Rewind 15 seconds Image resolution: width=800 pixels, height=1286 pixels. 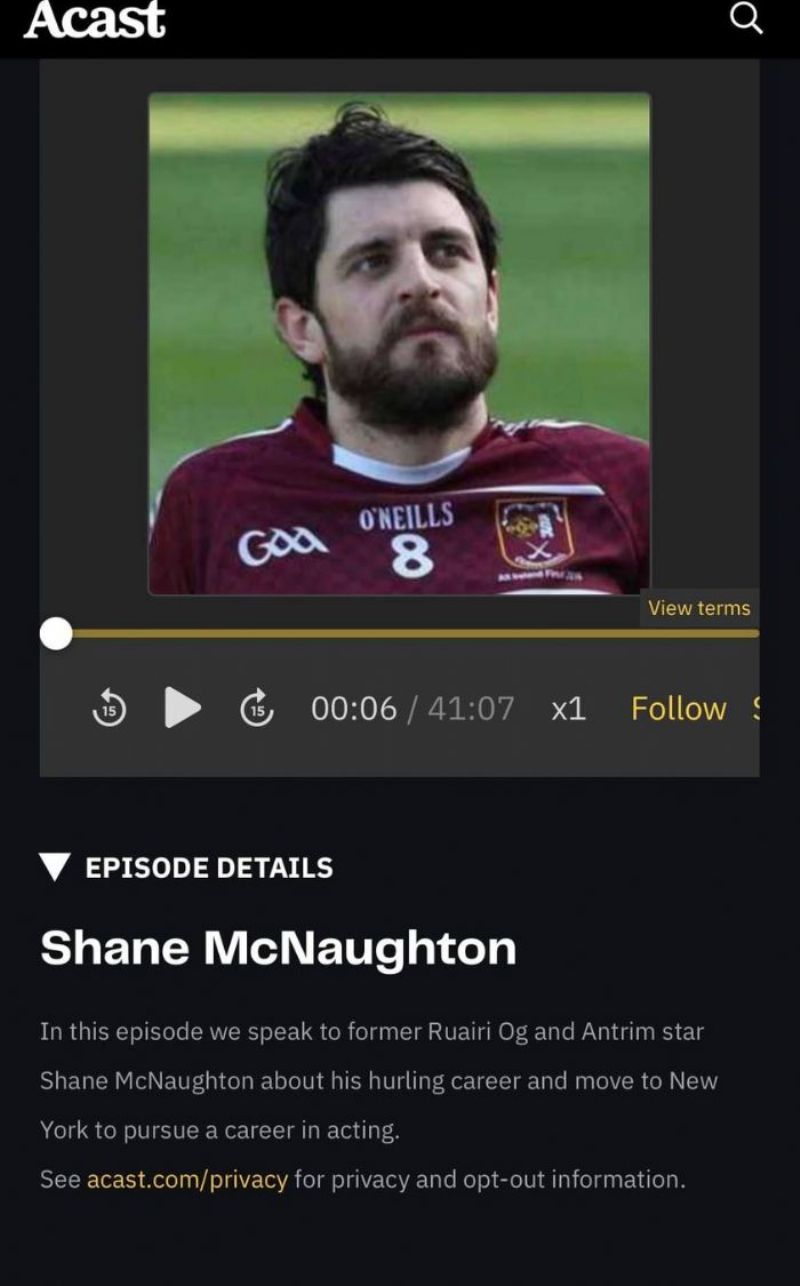click(x=110, y=708)
